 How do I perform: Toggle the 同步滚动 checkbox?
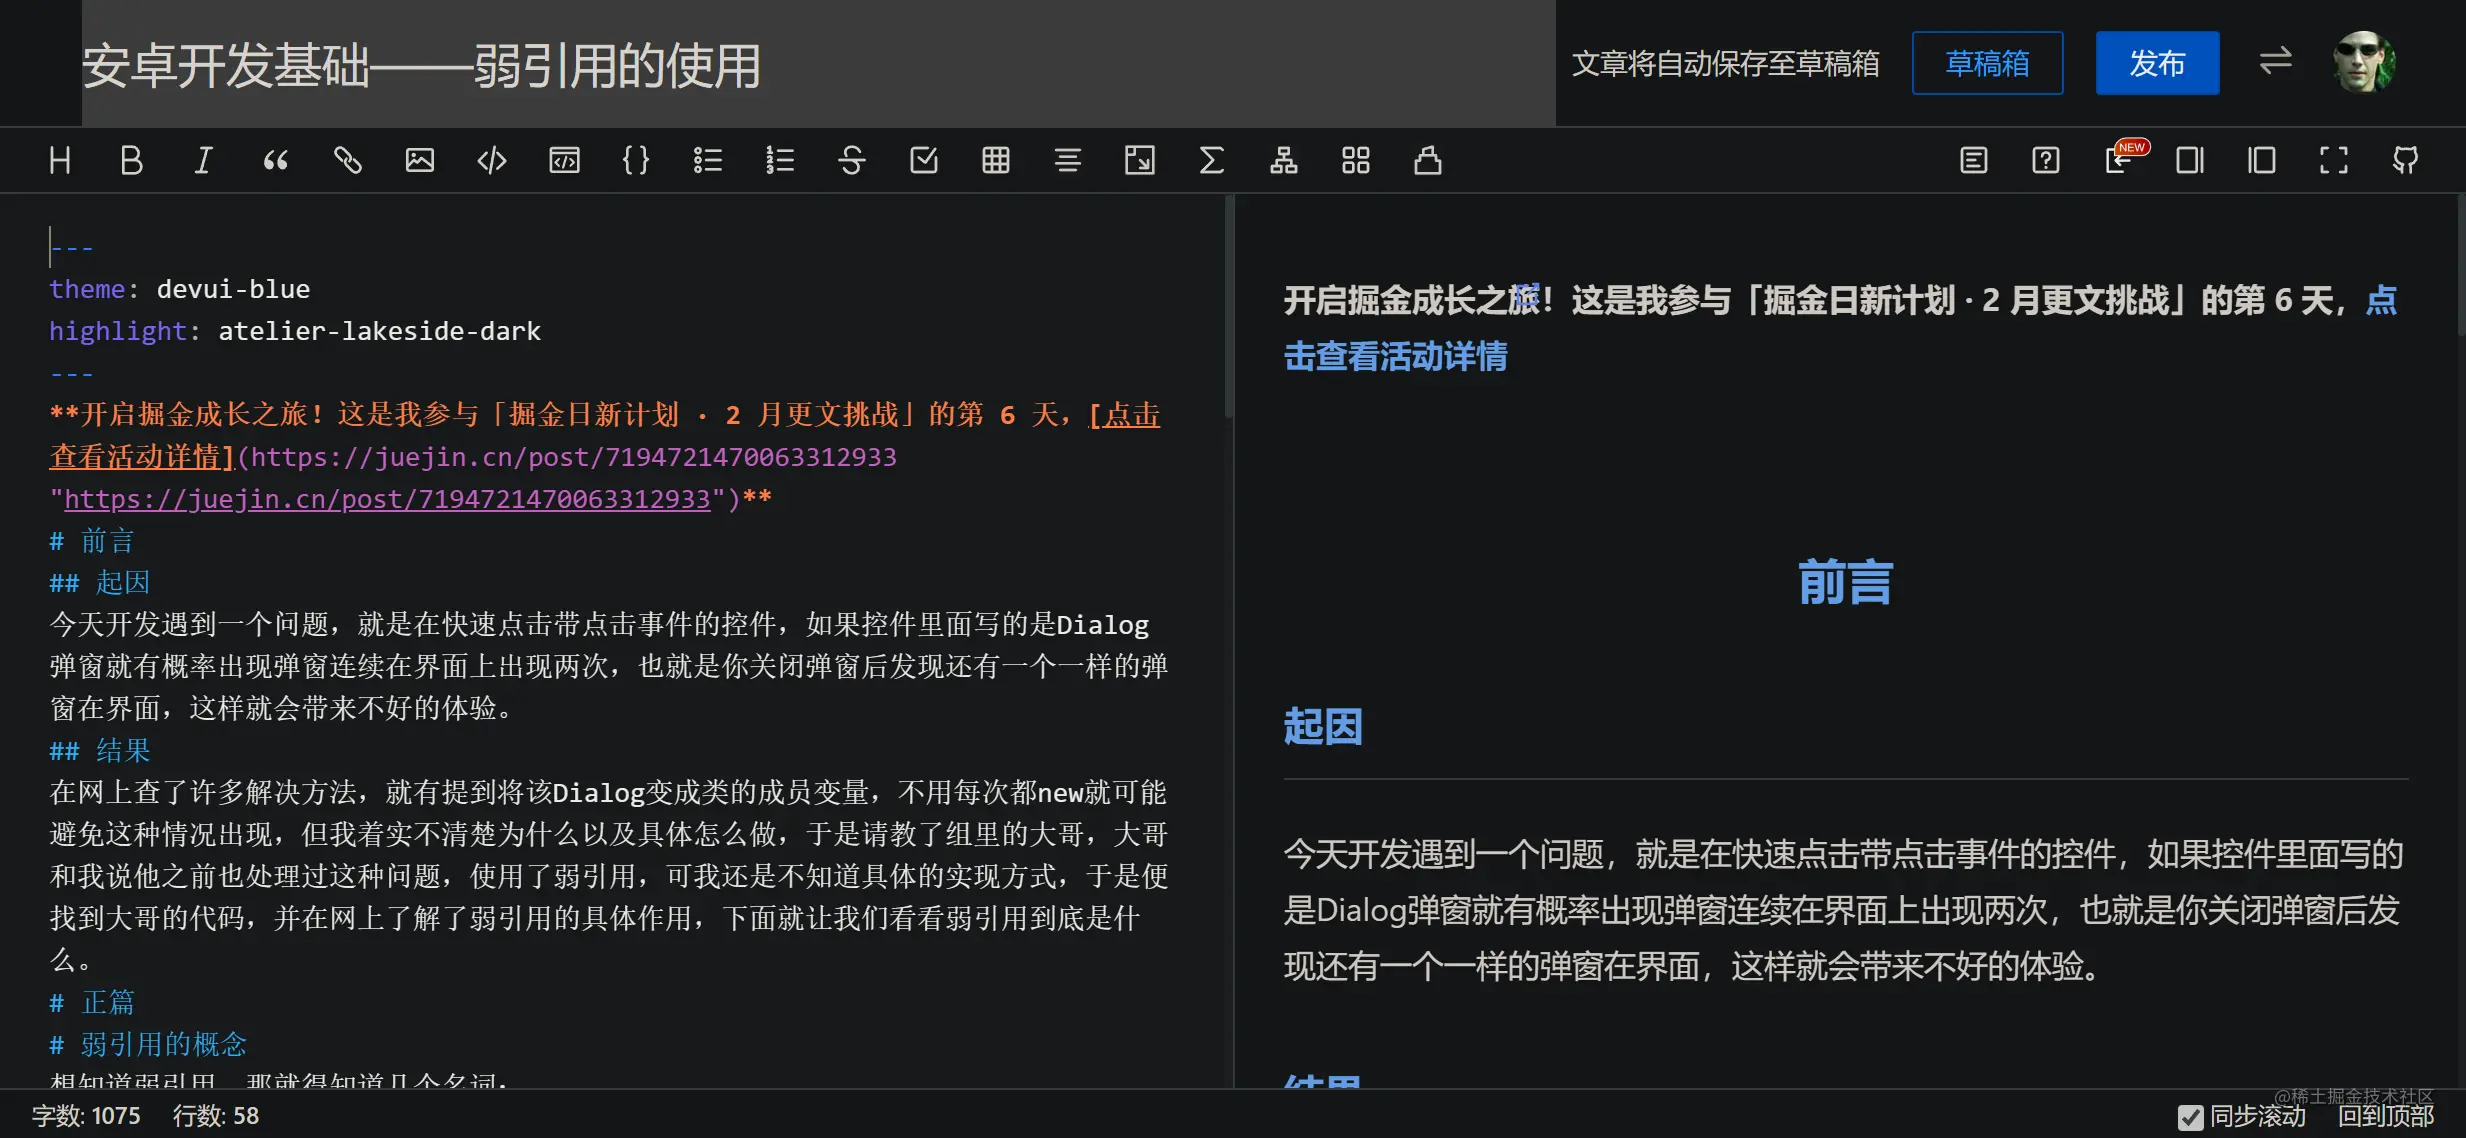(x=2190, y=1117)
